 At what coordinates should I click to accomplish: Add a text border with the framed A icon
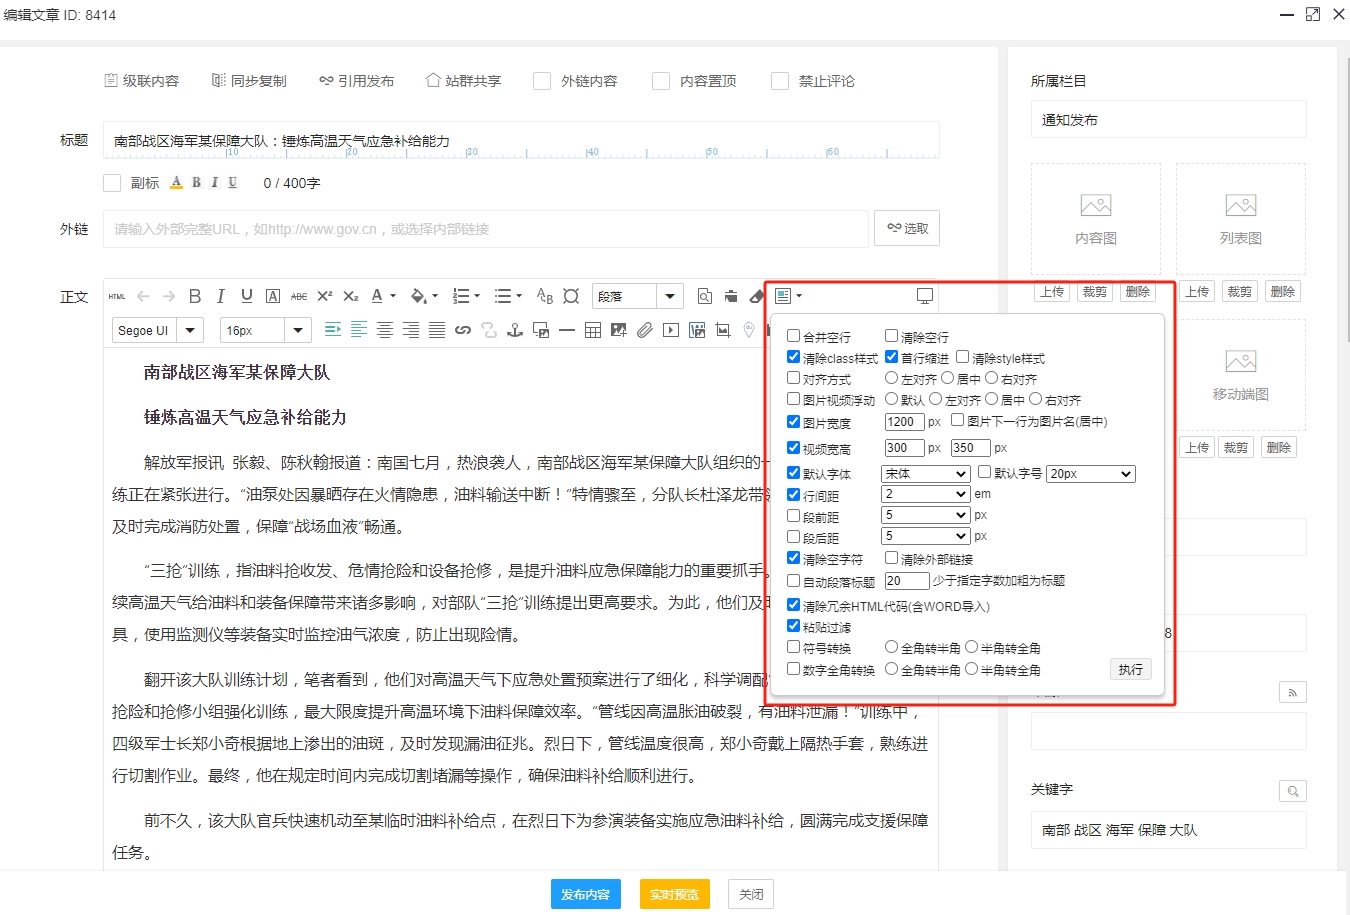tap(273, 296)
